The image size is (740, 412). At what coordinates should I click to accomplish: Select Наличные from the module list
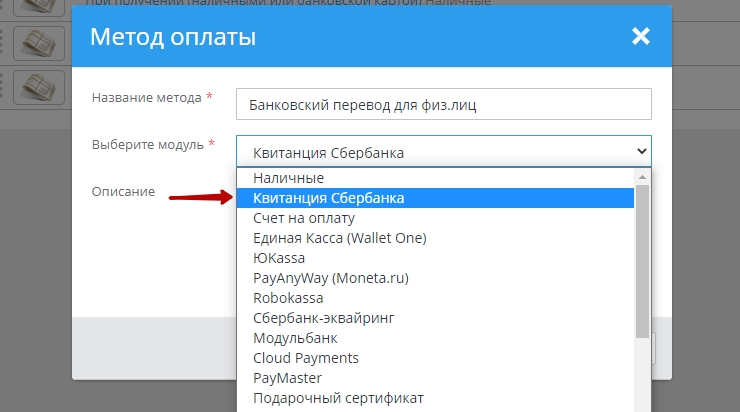tap(288, 177)
